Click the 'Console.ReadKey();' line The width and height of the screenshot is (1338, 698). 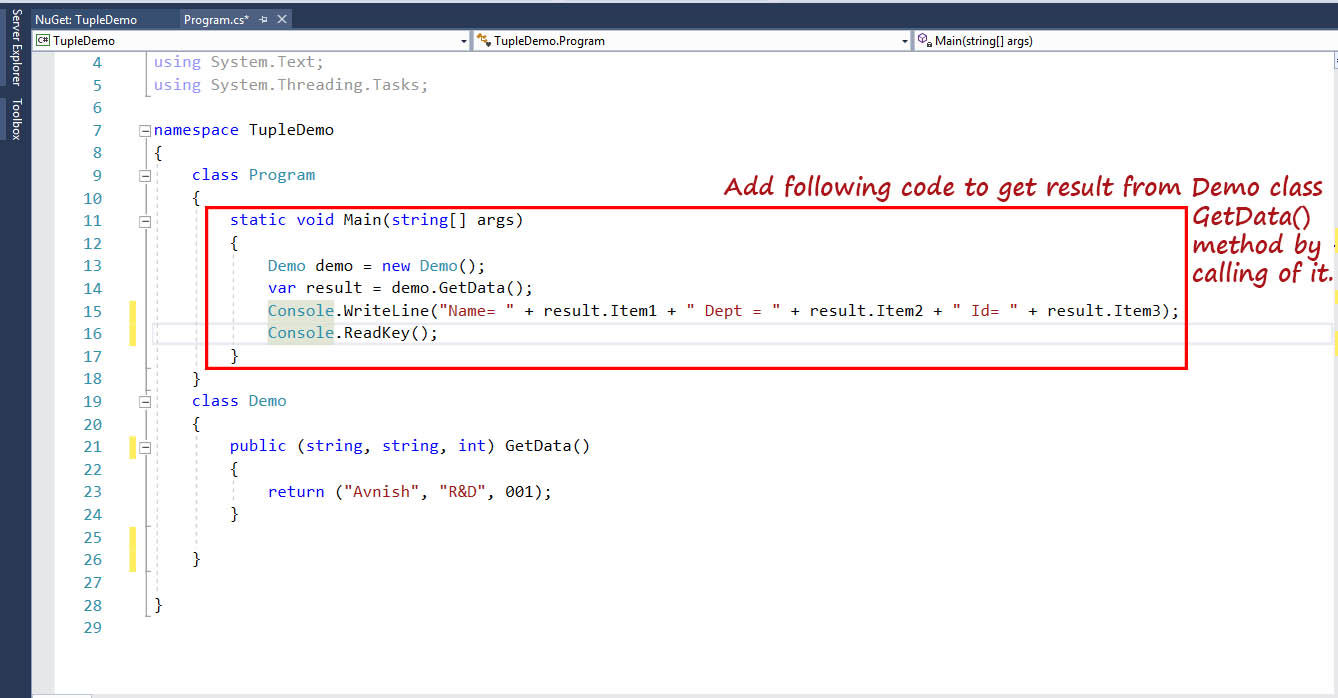[x=353, y=333]
